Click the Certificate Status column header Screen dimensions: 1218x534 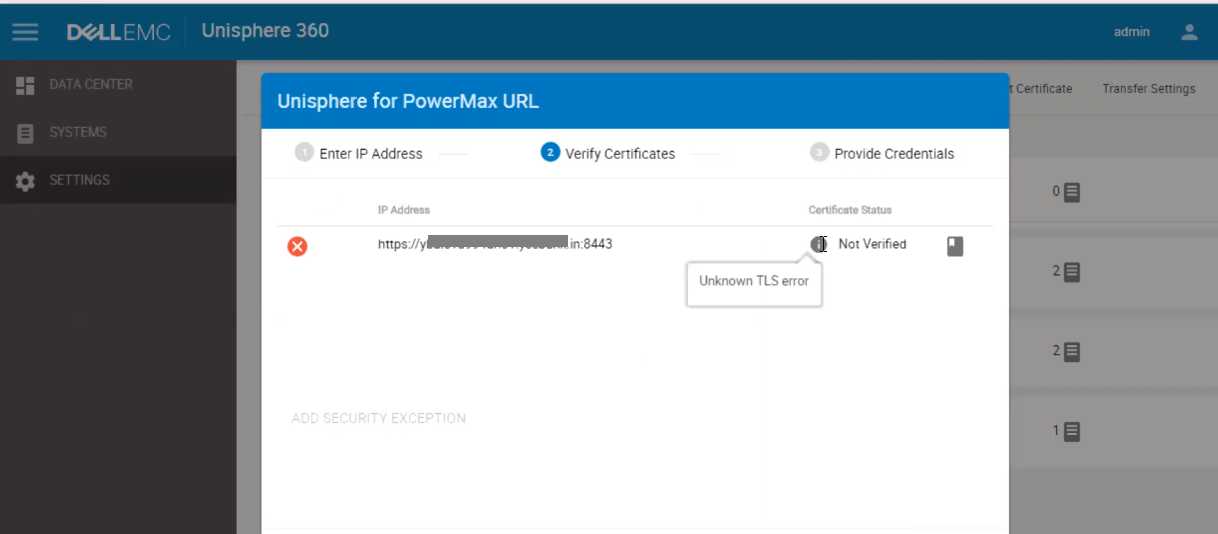(850, 210)
